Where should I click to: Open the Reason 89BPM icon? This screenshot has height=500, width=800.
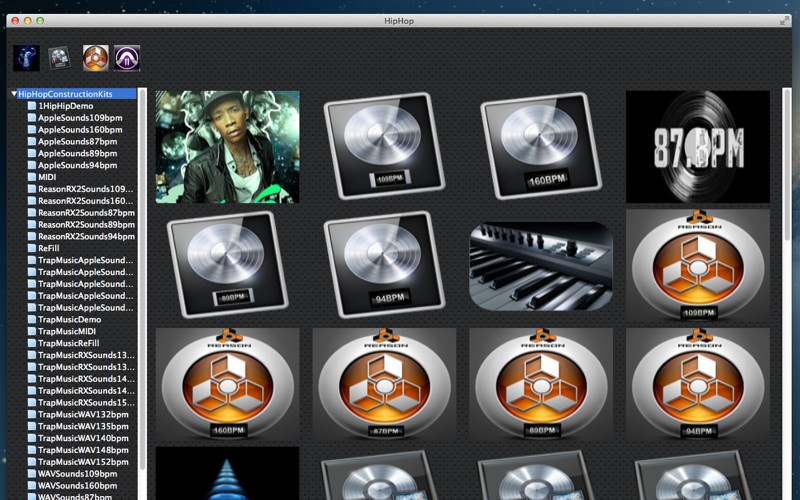click(541, 384)
